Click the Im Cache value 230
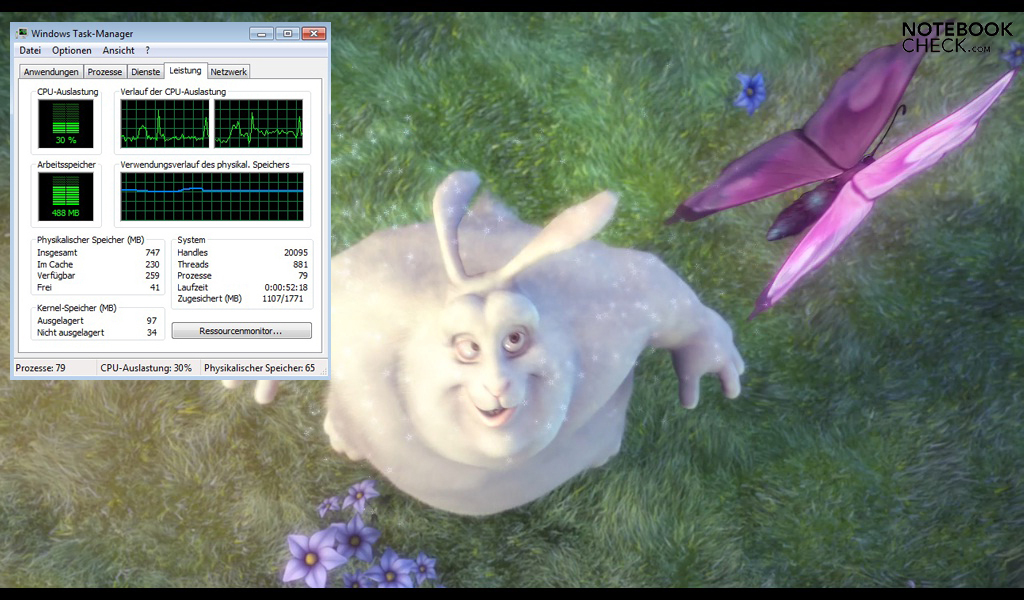 [x=152, y=264]
